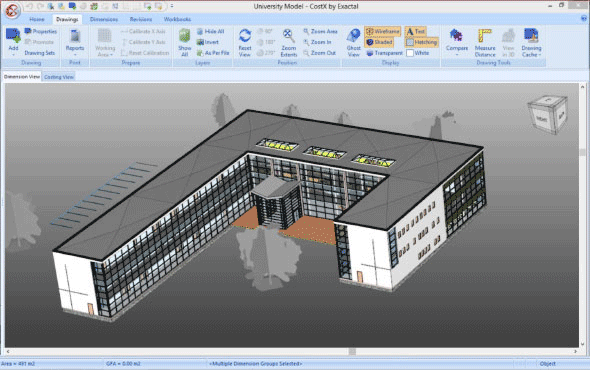Screen dimensions: 590x370
Task: Select the Zoom Area tool
Action: click(320, 31)
